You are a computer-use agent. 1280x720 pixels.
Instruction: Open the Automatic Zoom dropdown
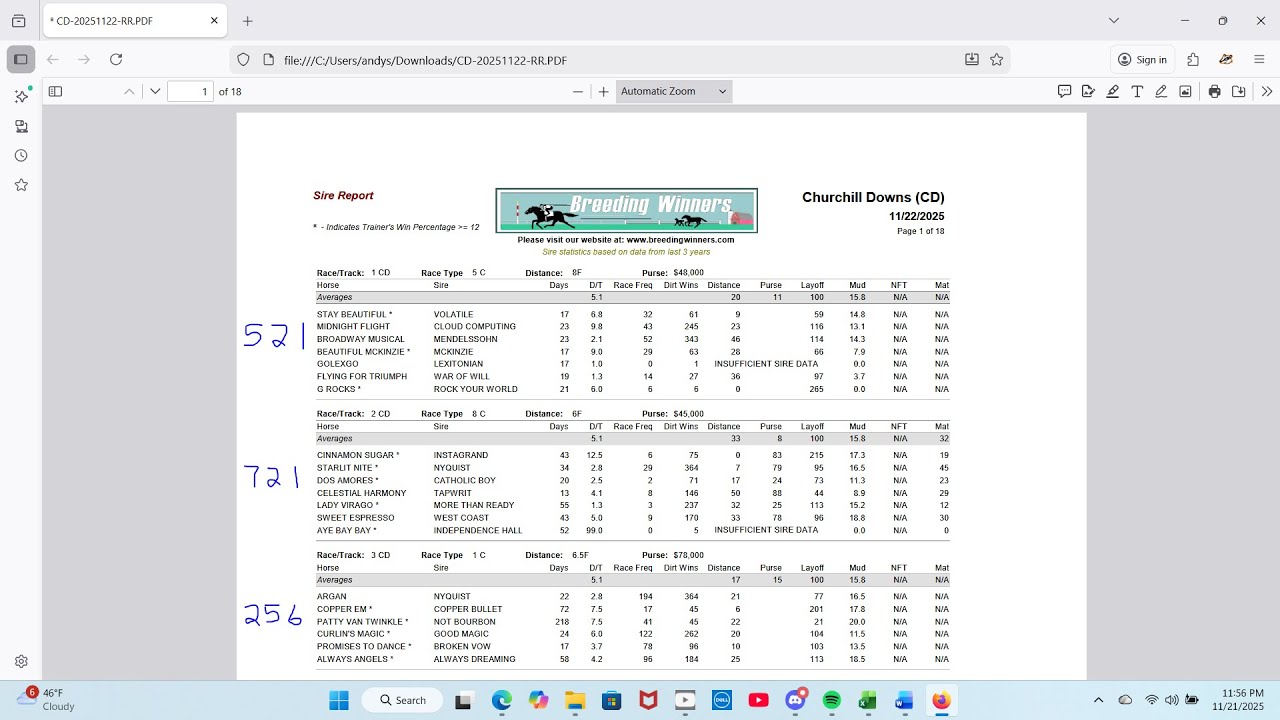click(x=674, y=91)
